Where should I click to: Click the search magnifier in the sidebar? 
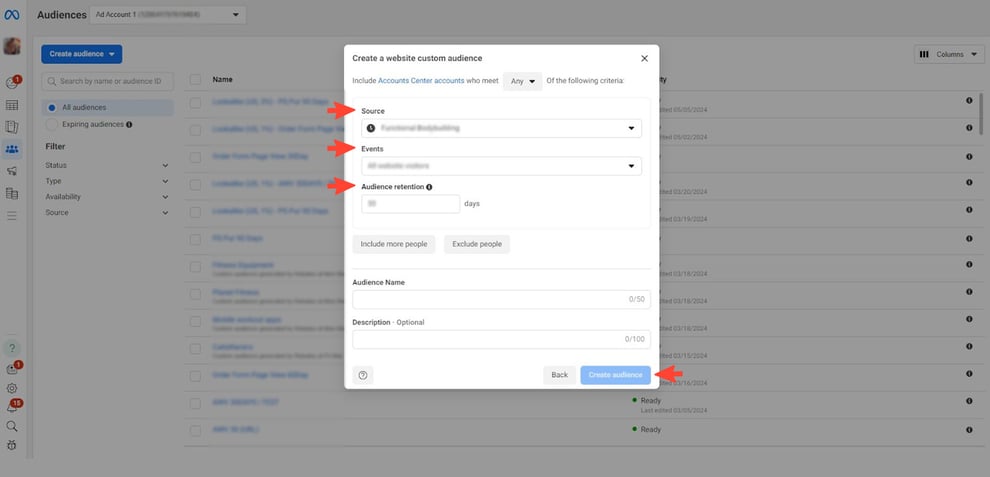(x=12, y=426)
